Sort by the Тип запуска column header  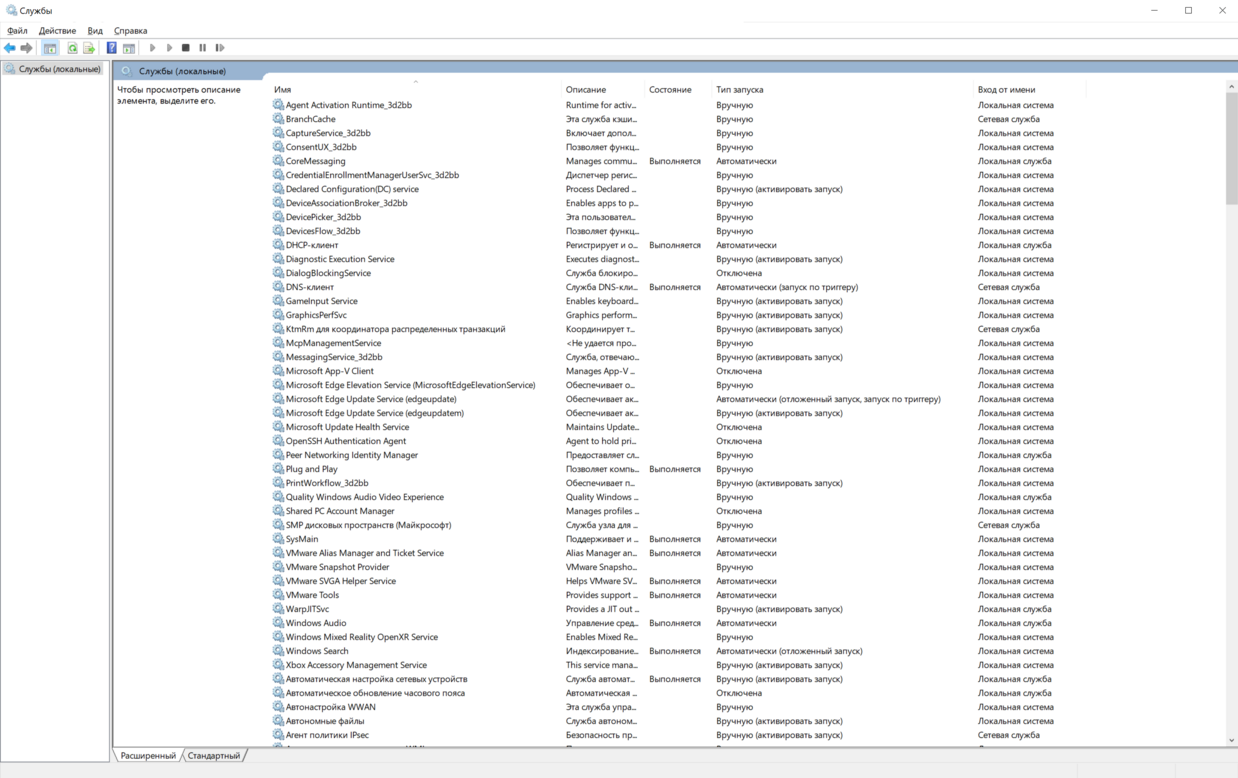(x=739, y=90)
